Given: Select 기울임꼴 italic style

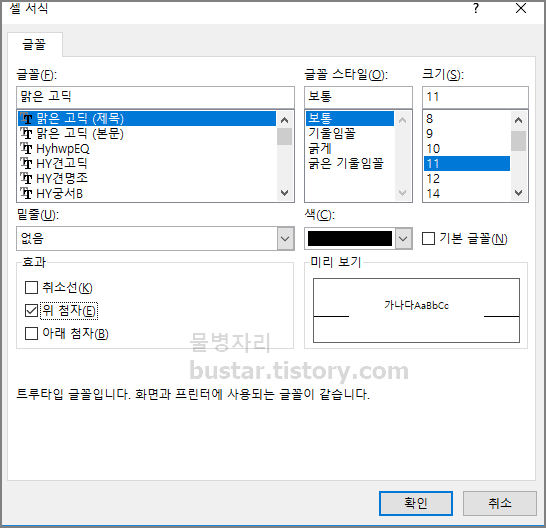Looking at the screenshot, I should (350, 133).
